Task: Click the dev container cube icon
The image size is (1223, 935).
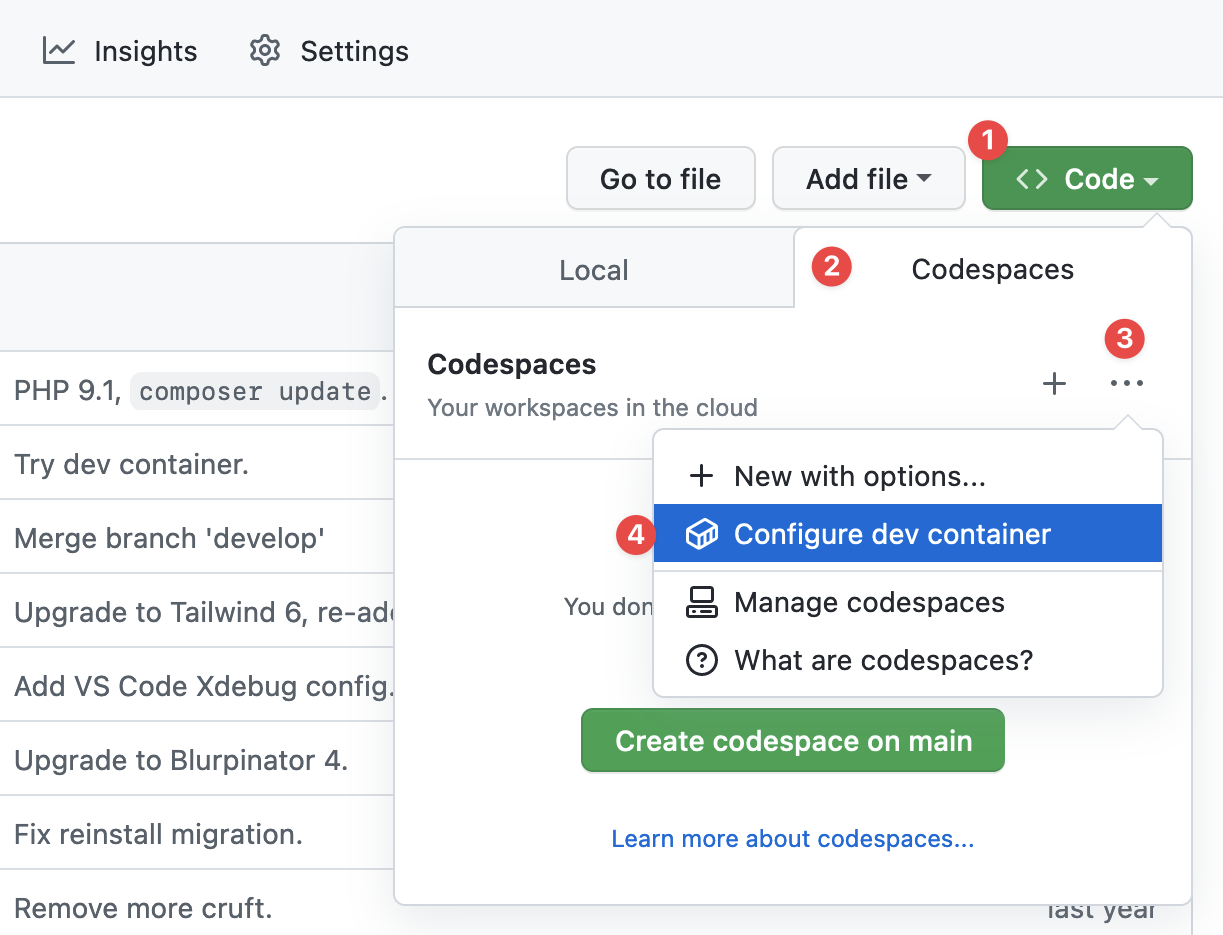Action: click(702, 534)
